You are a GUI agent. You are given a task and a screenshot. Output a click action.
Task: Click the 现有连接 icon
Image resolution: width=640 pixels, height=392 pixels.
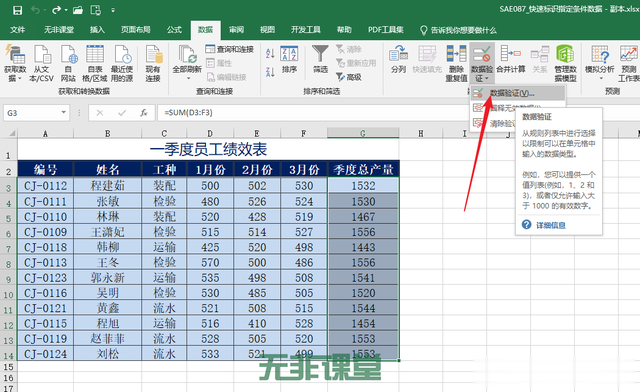click(153, 64)
